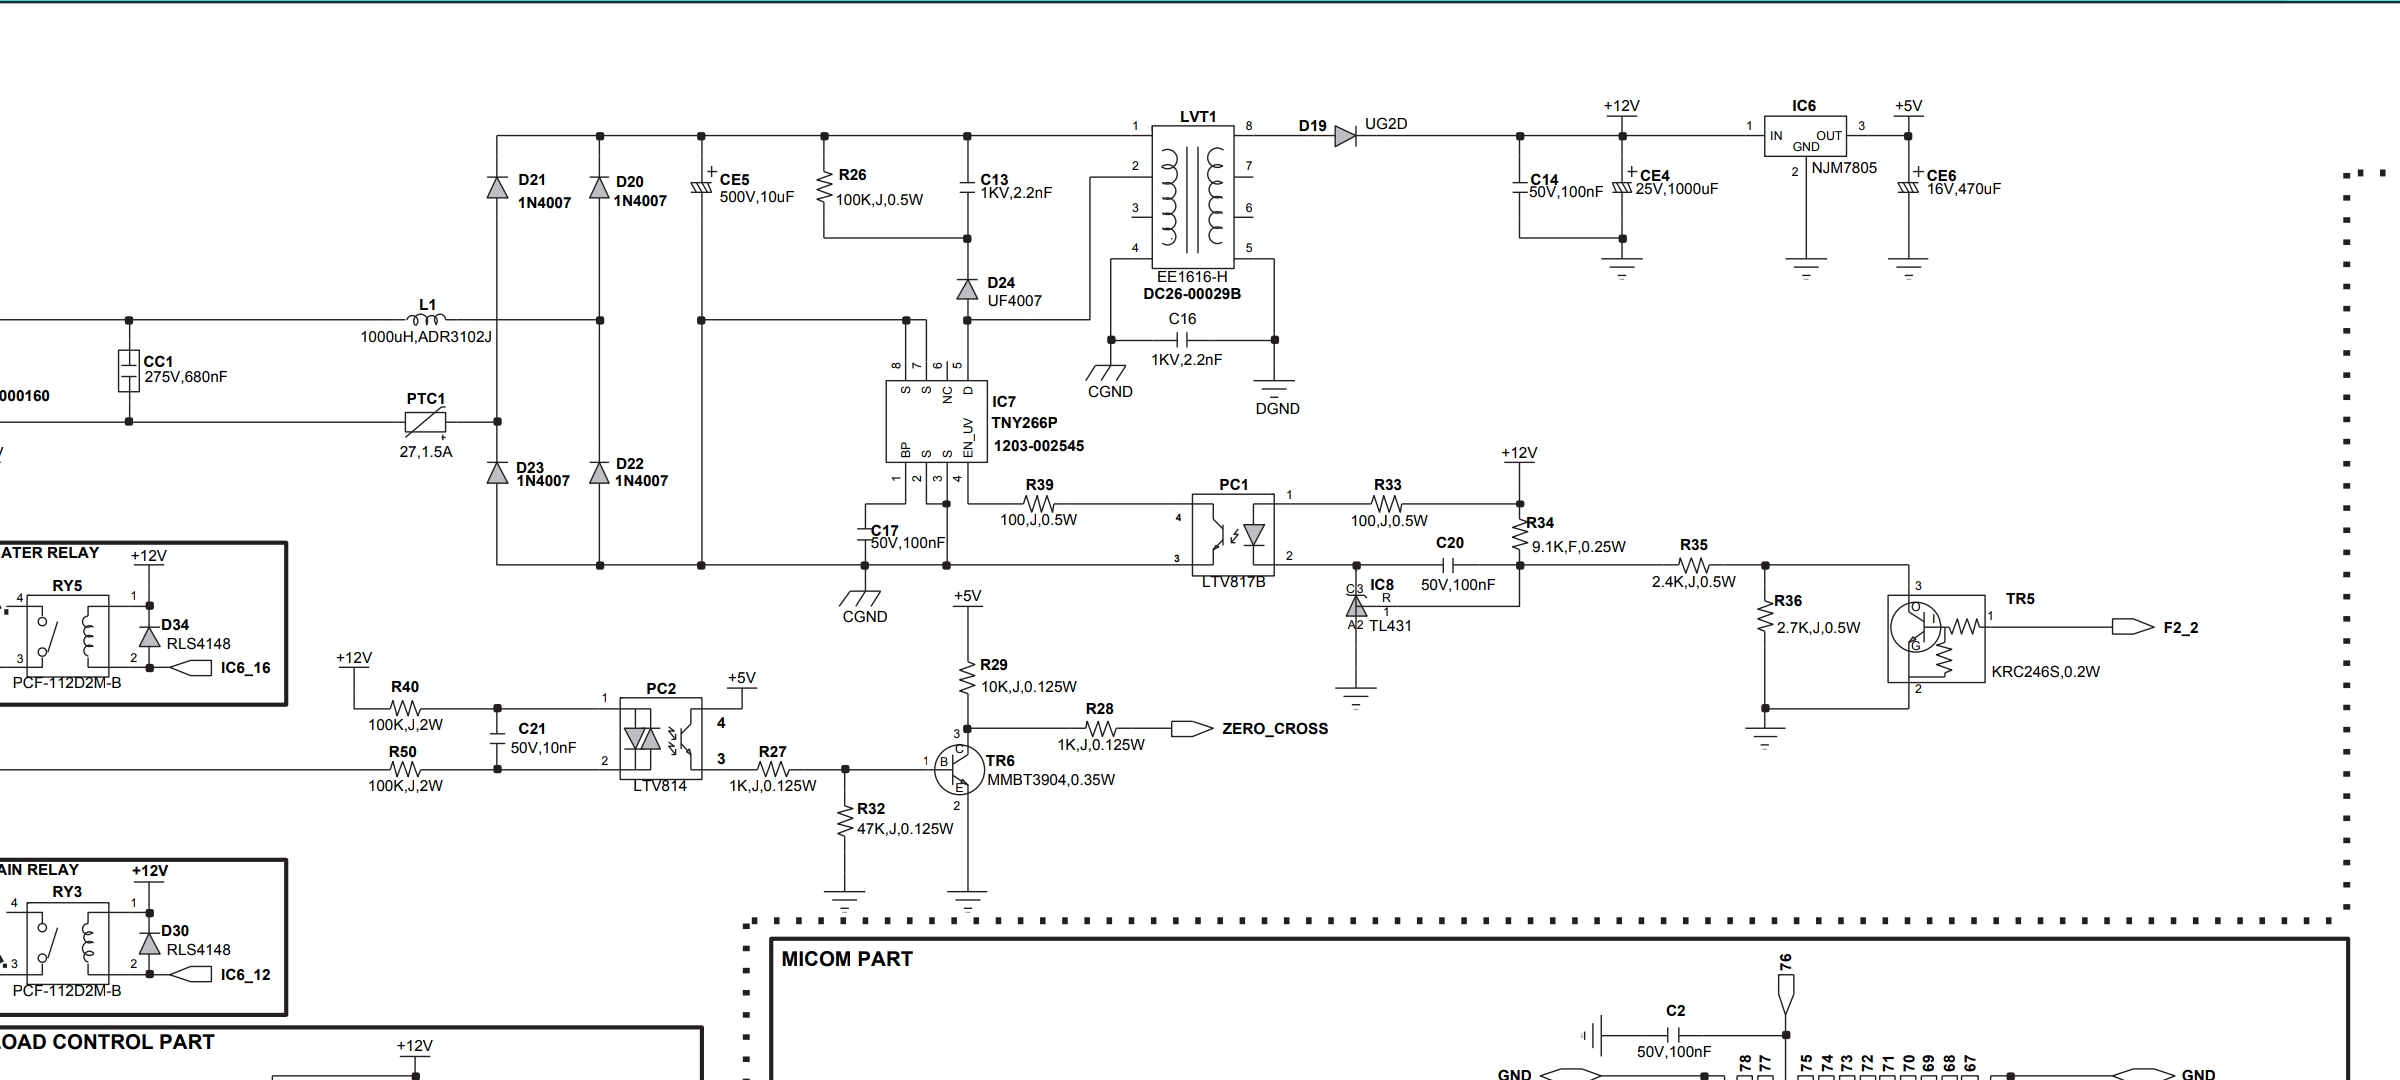Click the CC1 275V,680nF capacitor

[128, 371]
